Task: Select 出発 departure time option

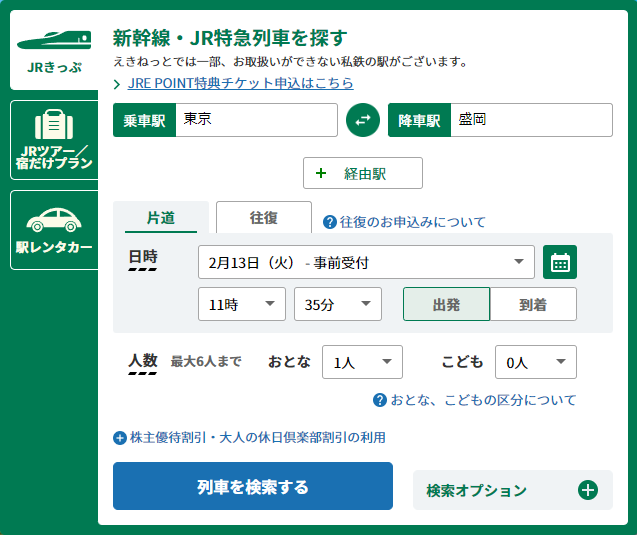Action: coord(446,304)
